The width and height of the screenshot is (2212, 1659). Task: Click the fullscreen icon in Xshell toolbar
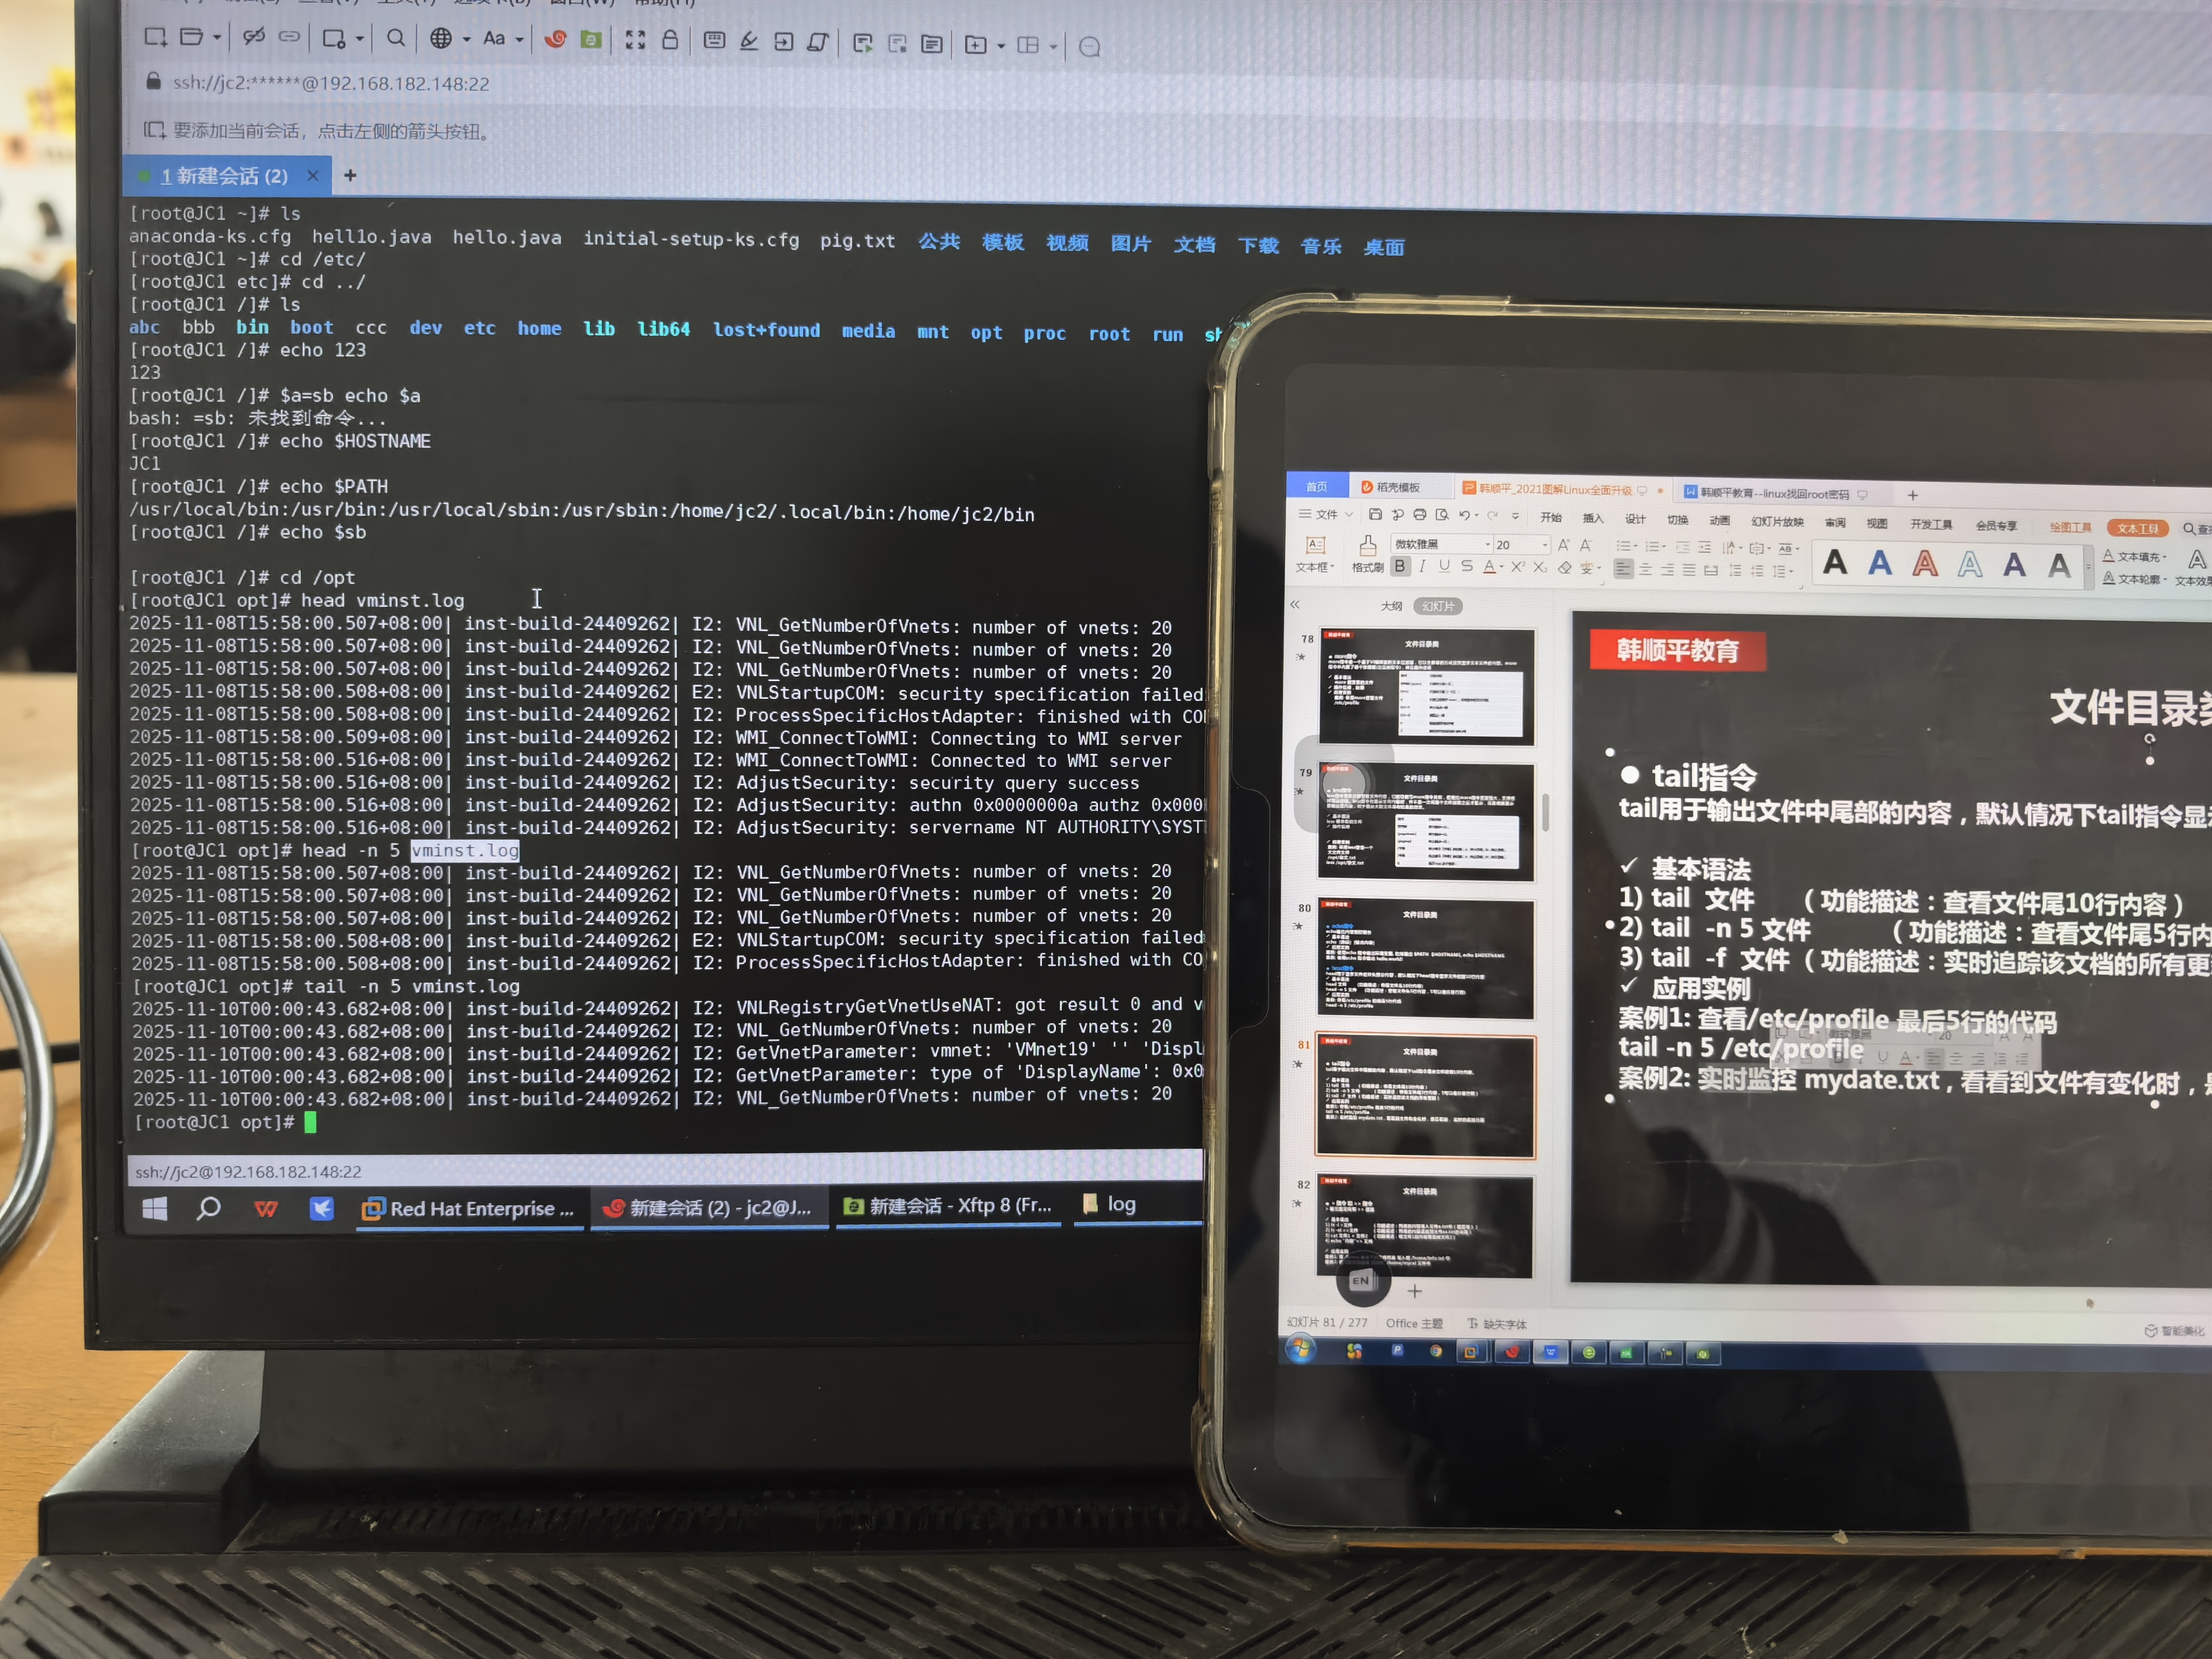point(635,40)
